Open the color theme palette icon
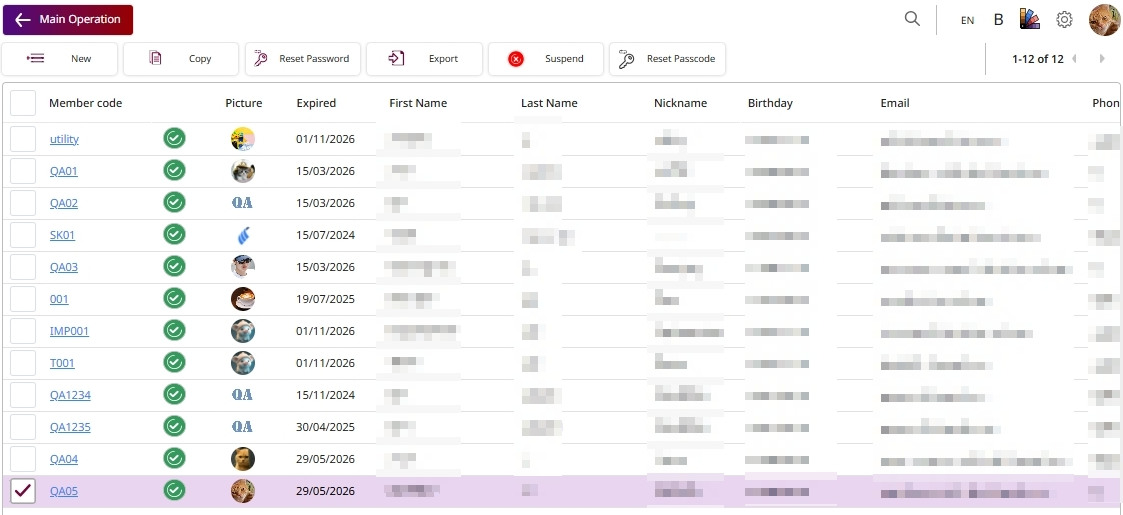Image resolution: width=1123 pixels, height=515 pixels. pos(1029,19)
